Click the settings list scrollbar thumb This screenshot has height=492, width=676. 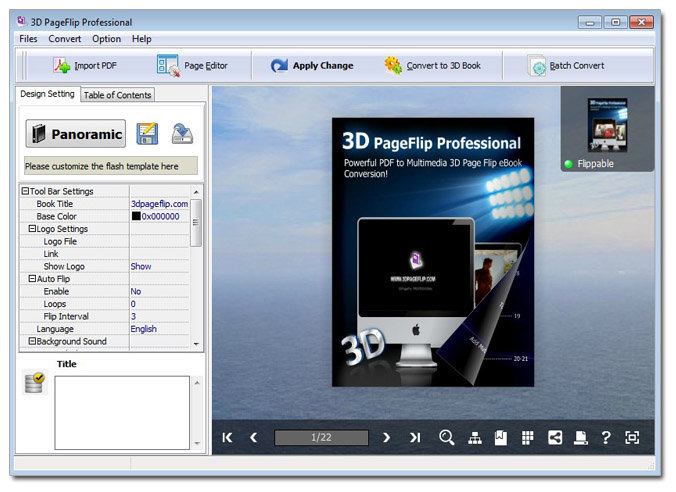[196, 222]
